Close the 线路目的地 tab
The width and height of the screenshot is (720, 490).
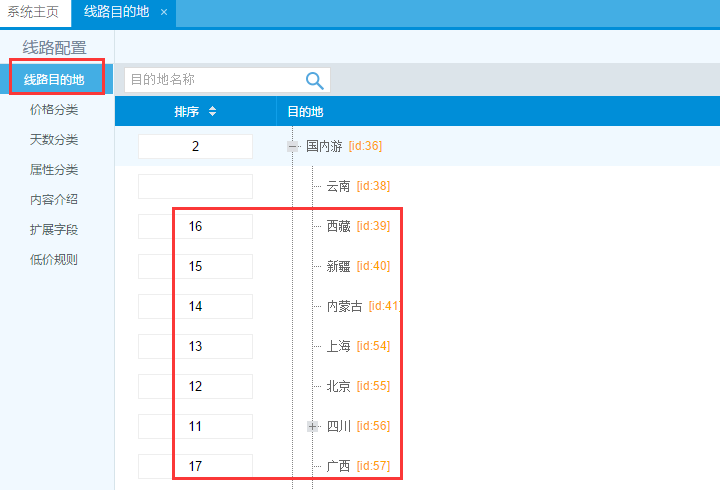point(164,13)
